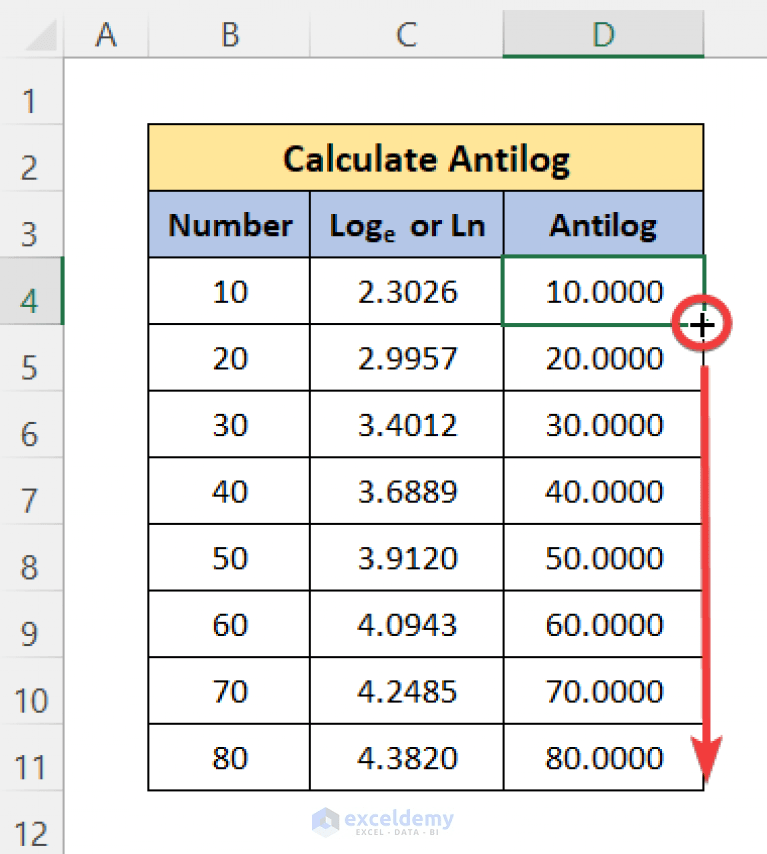Screen dimensions: 767x854
Task: Click the red-circled fill handle plus icon
Action: pyautogui.click(x=702, y=323)
